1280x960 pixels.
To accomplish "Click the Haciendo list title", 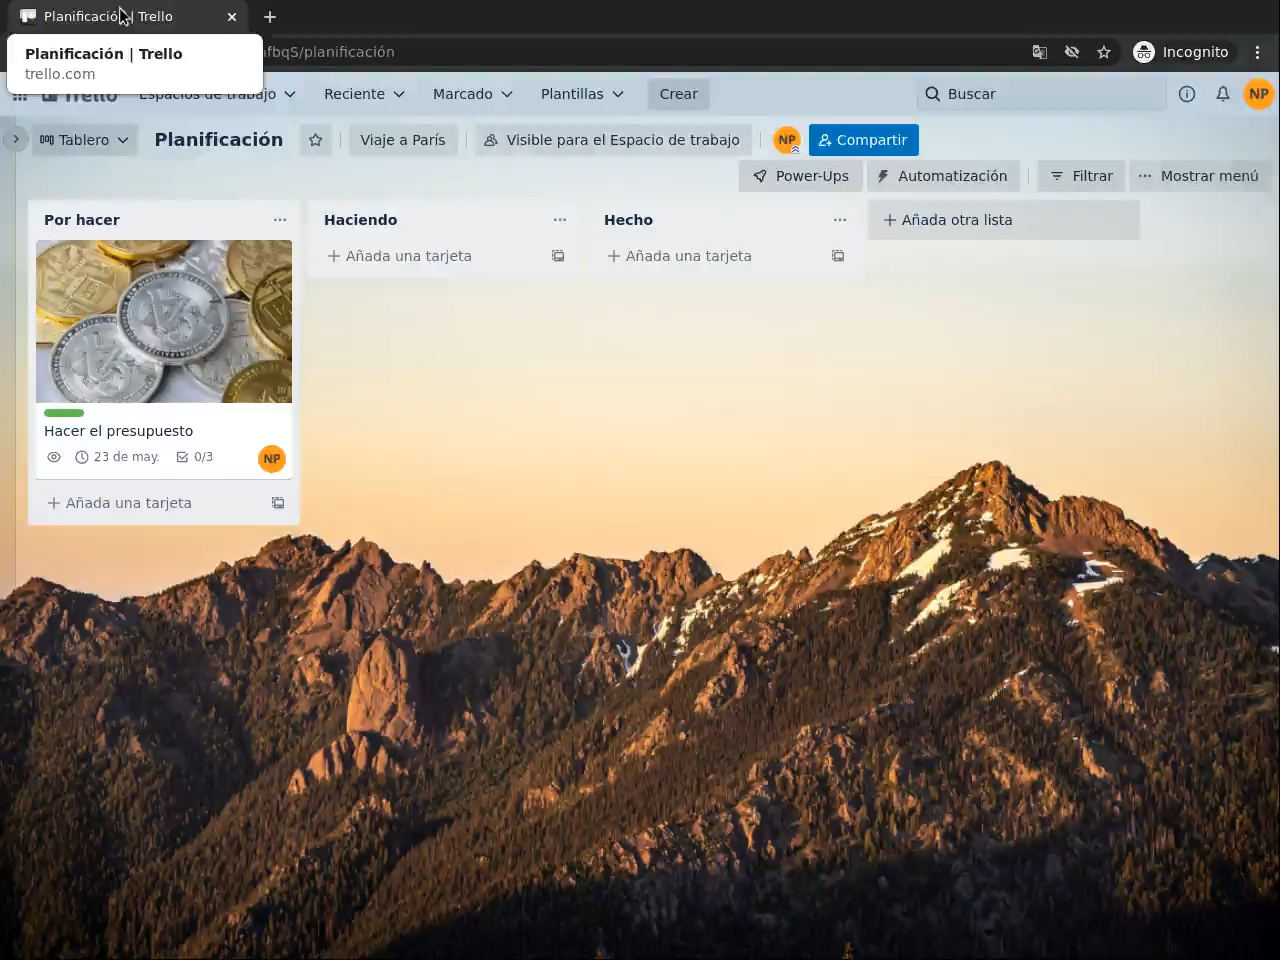I will (361, 220).
